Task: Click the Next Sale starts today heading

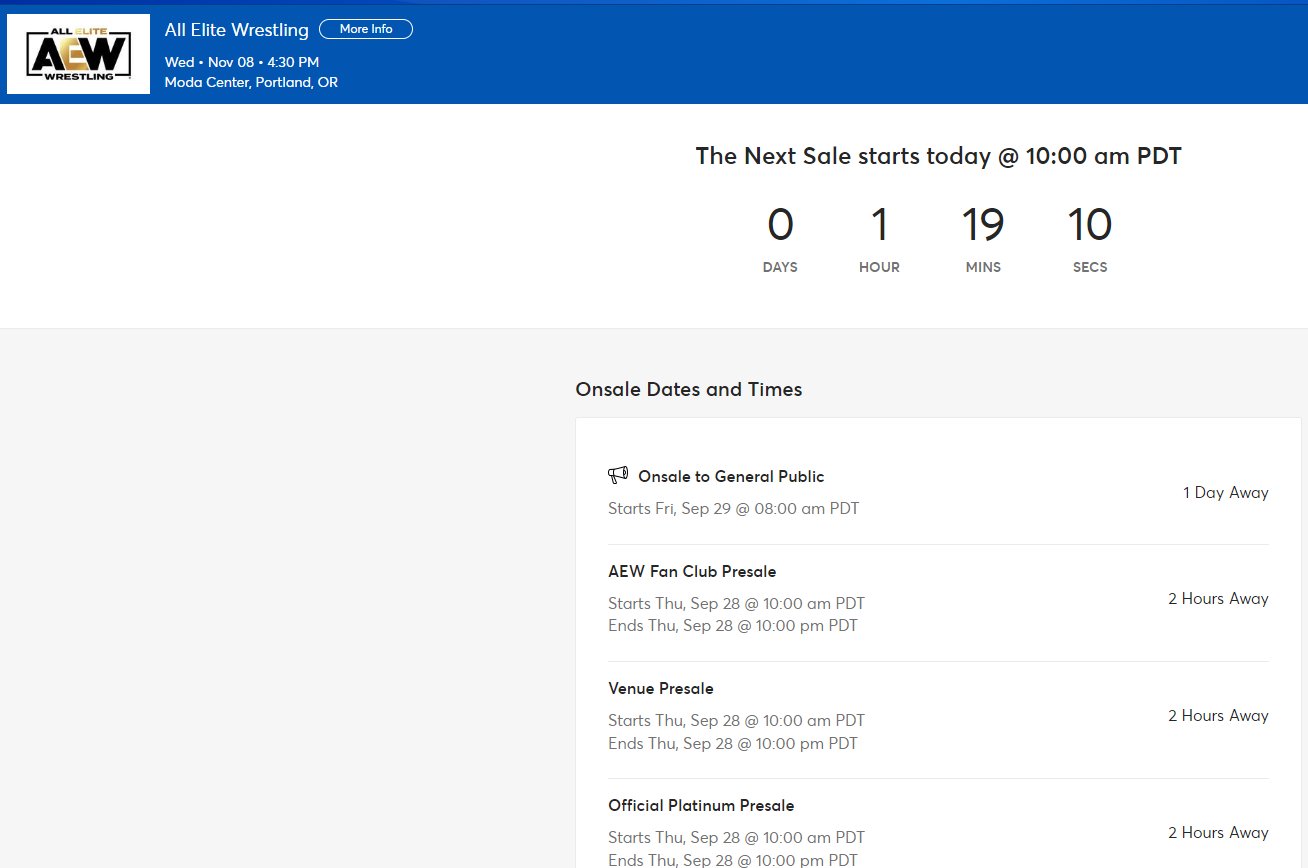Action: (939, 156)
